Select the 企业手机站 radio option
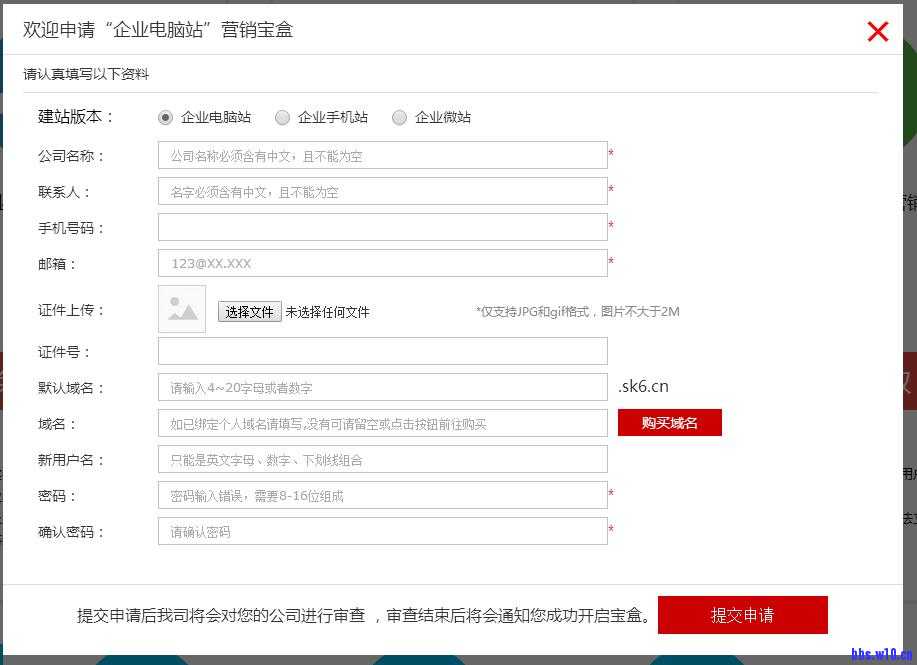The height and width of the screenshot is (665, 917). coord(283,118)
